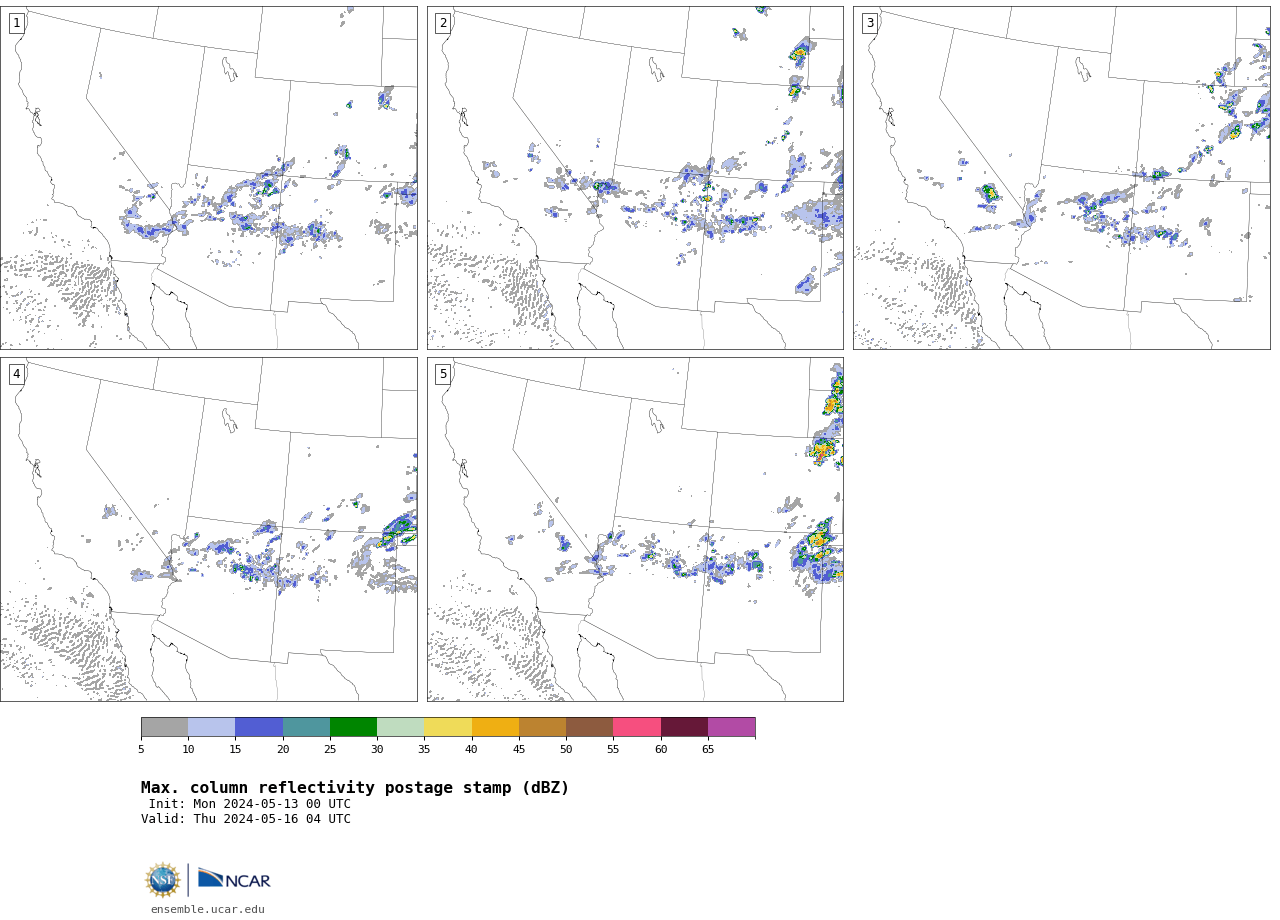Select the light blue 10-15 dBZ swatch

(212, 727)
